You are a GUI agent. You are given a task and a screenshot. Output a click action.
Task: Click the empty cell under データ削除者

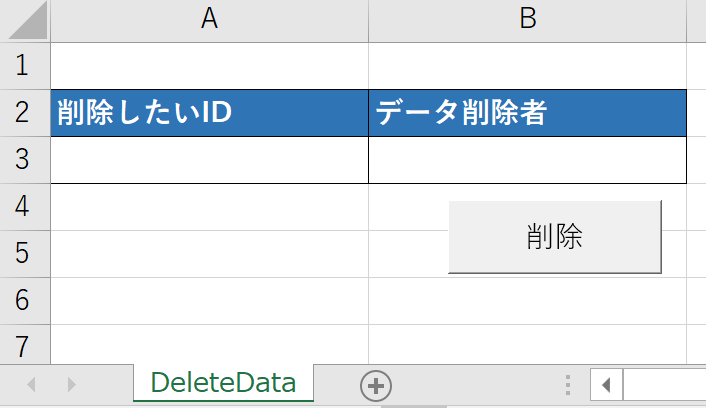pyautogui.click(x=527, y=160)
